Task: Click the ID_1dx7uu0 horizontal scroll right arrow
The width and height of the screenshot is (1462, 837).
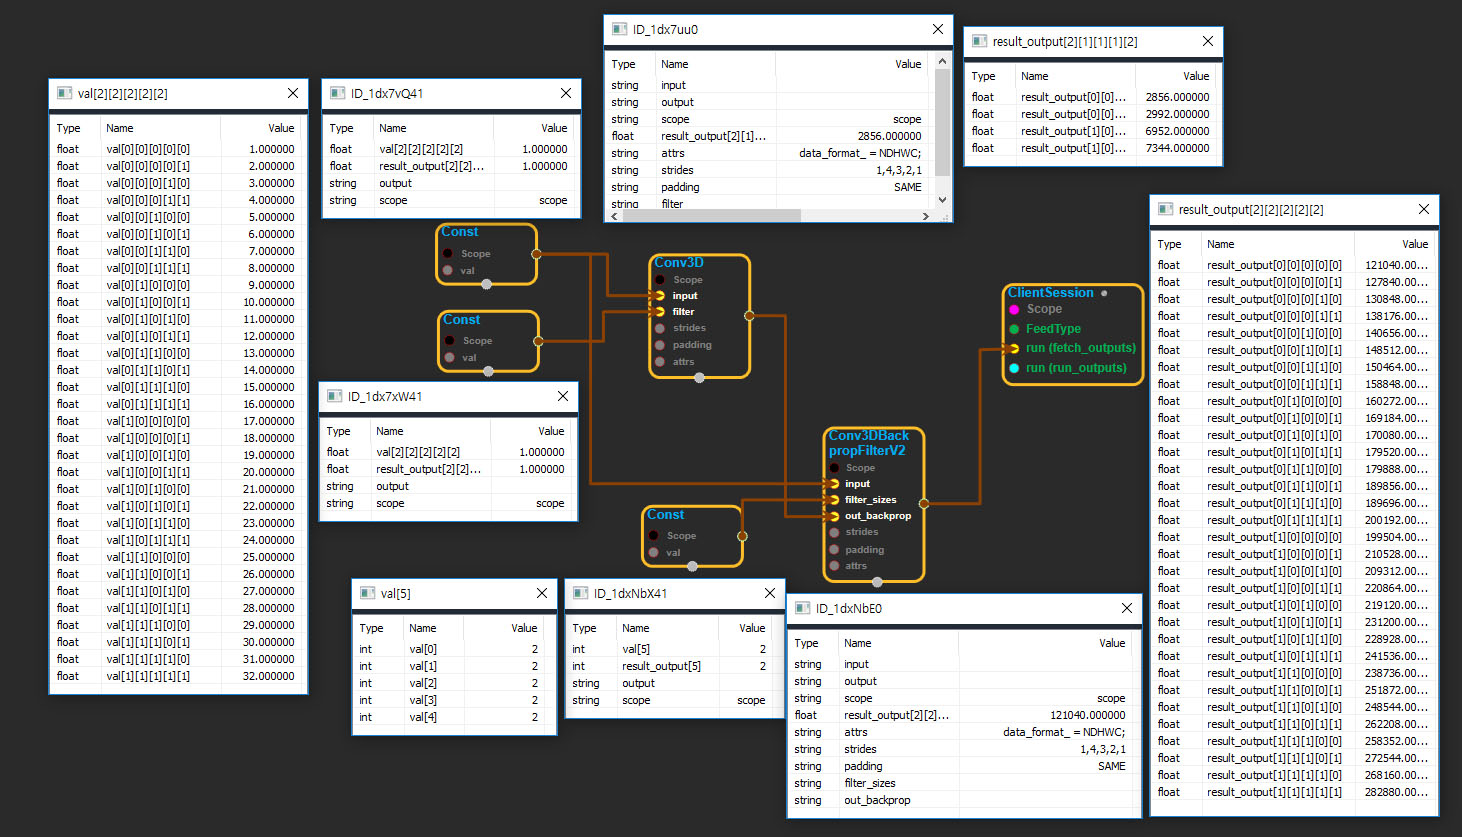Action: pyautogui.click(x=926, y=216)
